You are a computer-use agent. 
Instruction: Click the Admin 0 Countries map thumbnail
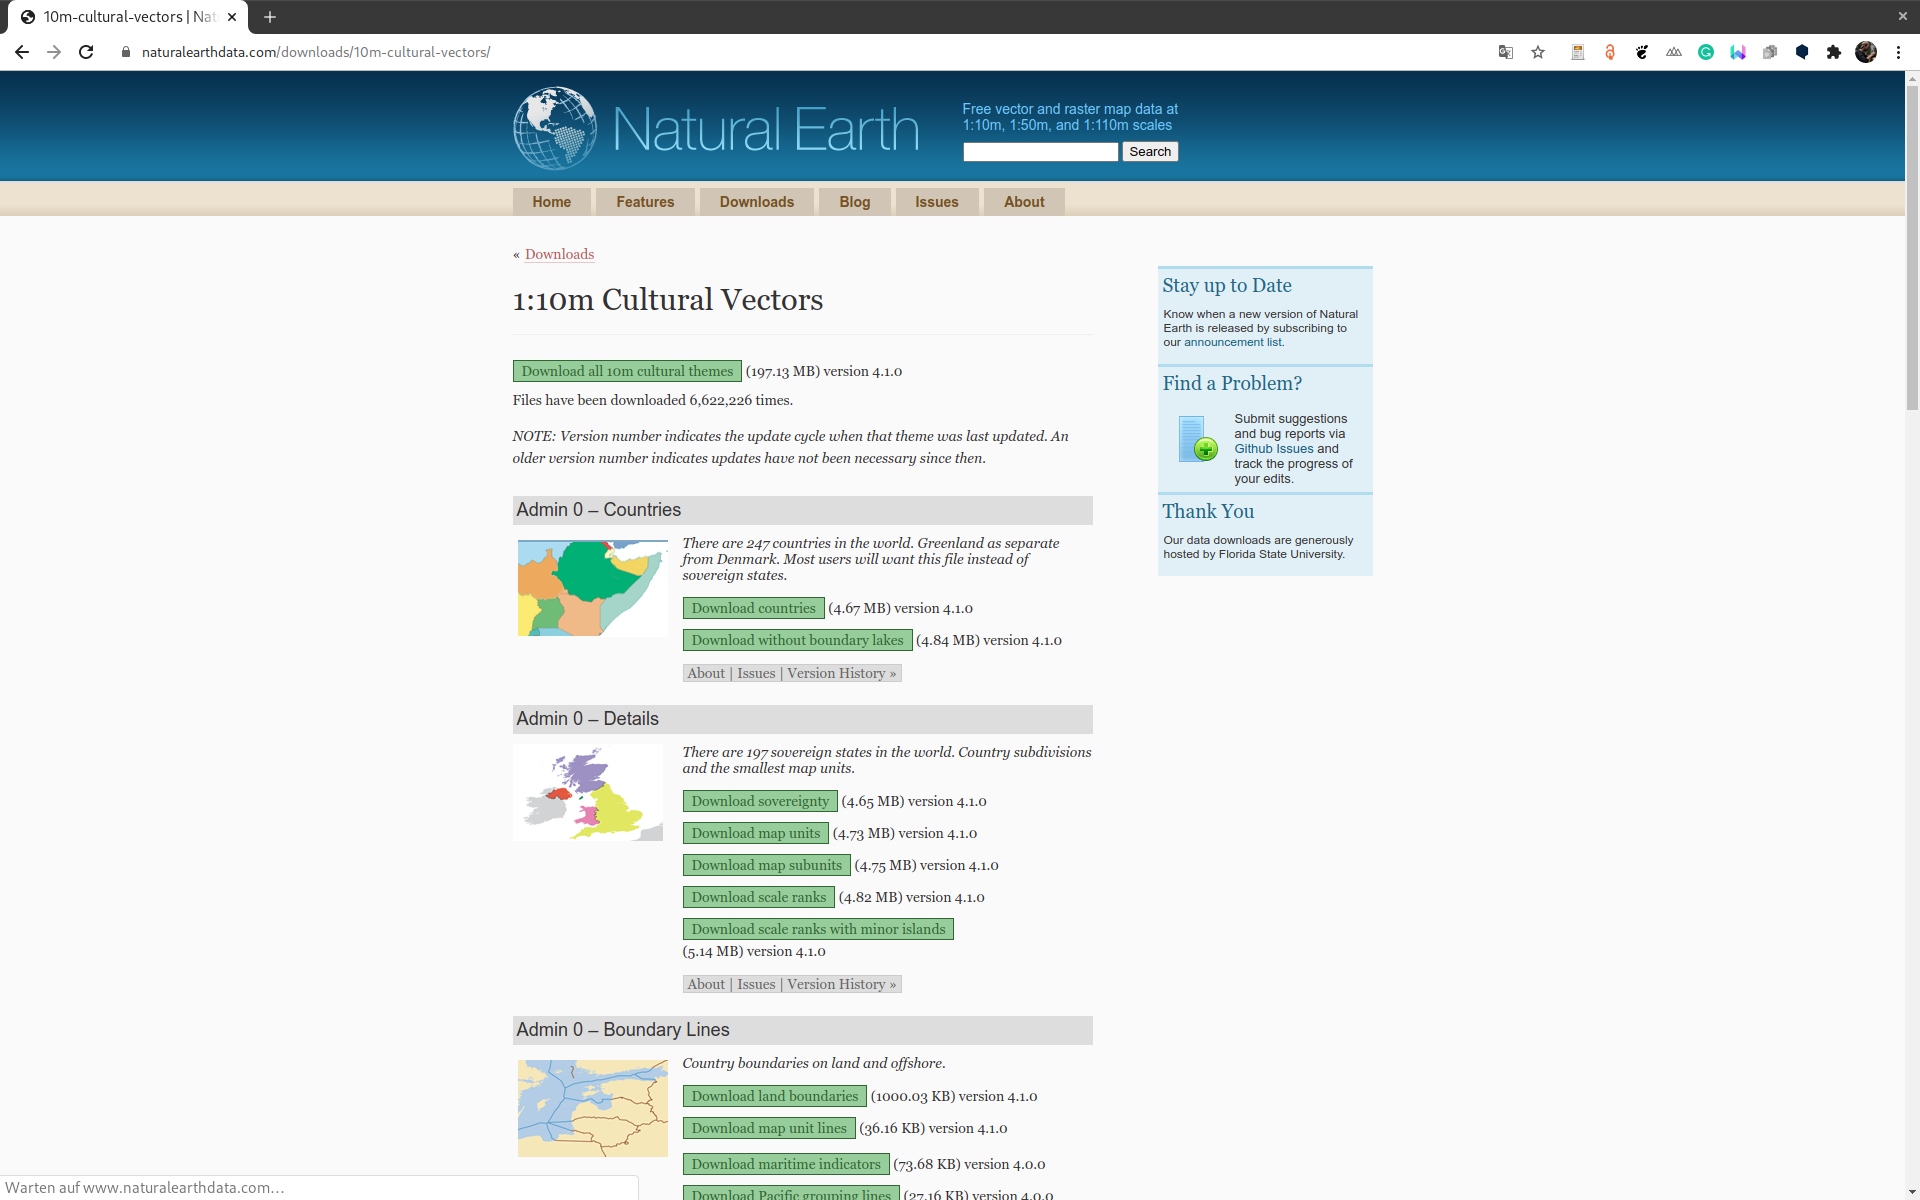[x=592, y=588]
